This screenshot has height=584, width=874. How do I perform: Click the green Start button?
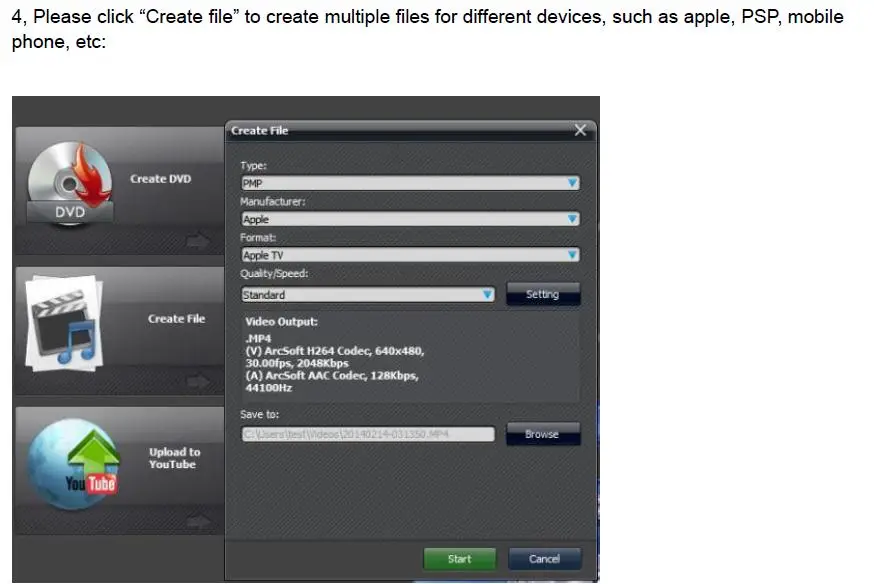tap(459, 559)
